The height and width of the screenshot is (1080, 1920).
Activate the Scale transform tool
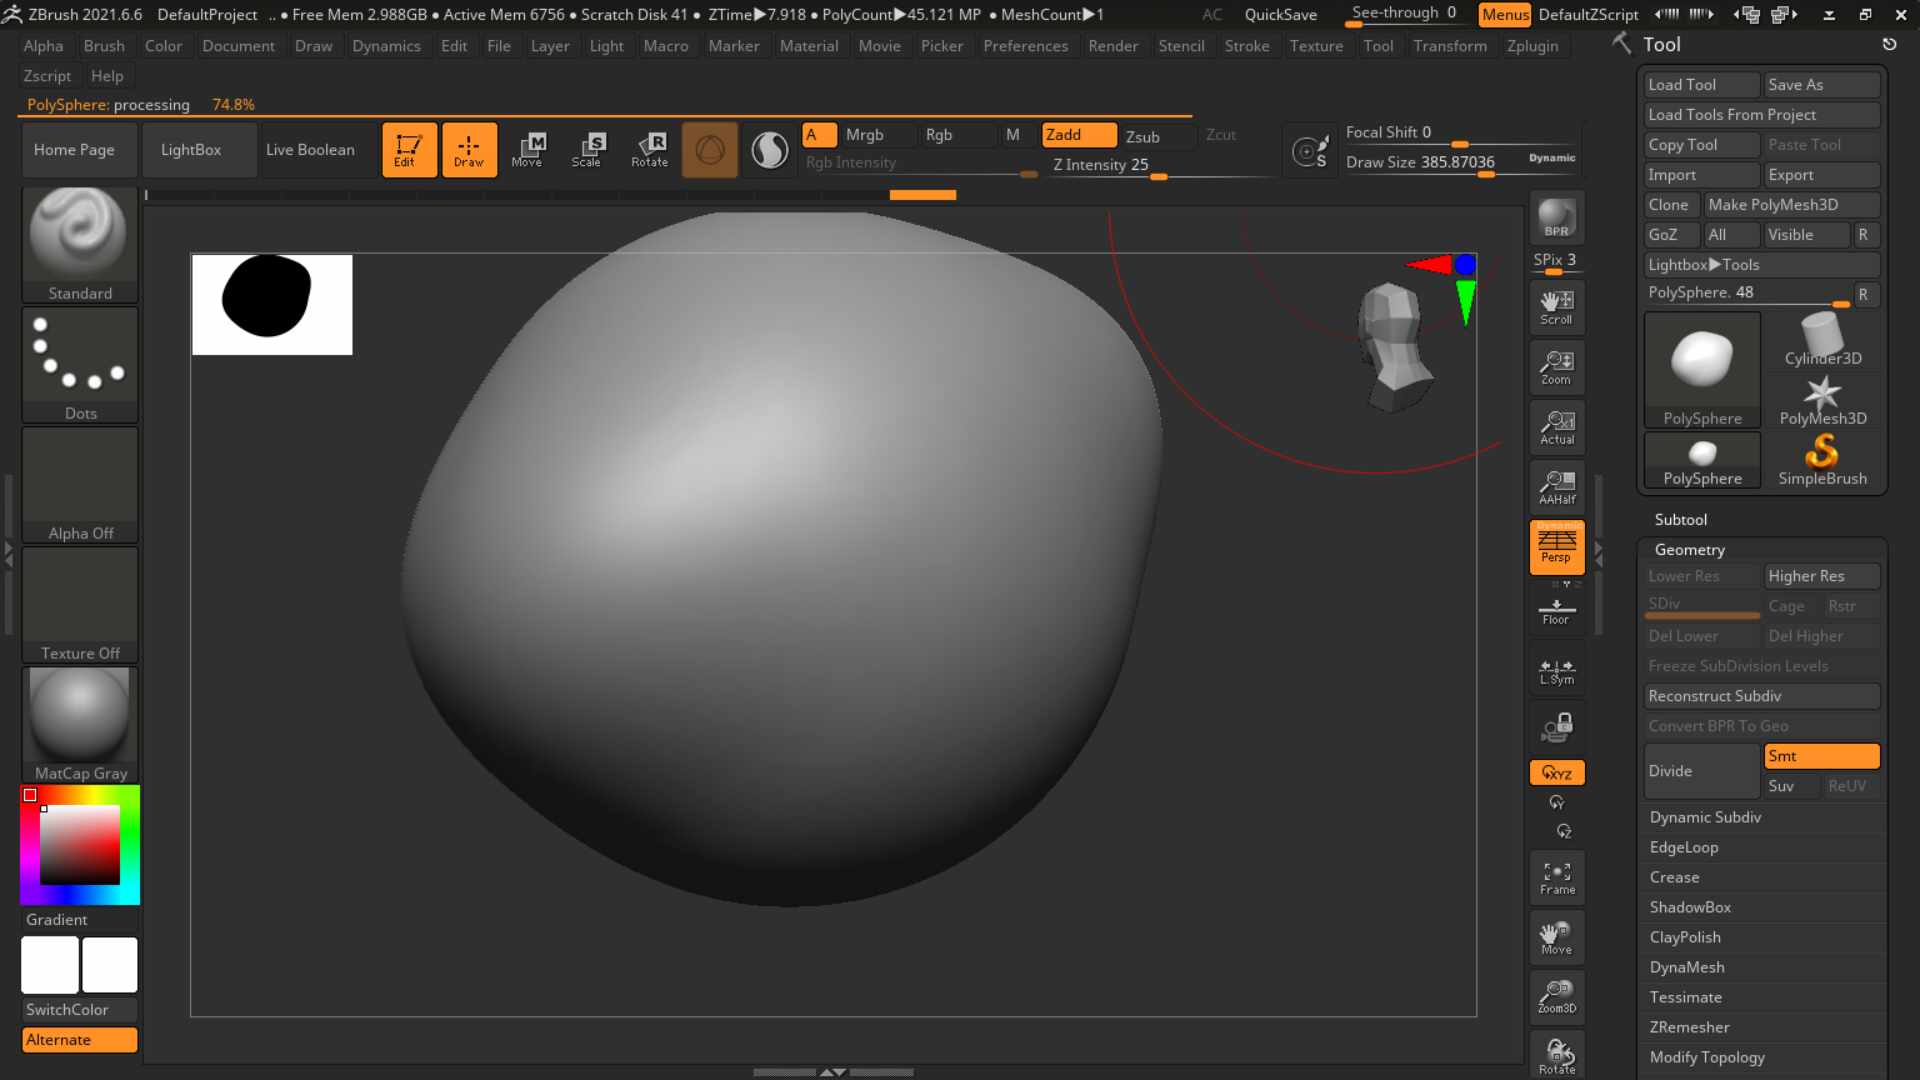(587, 150)
